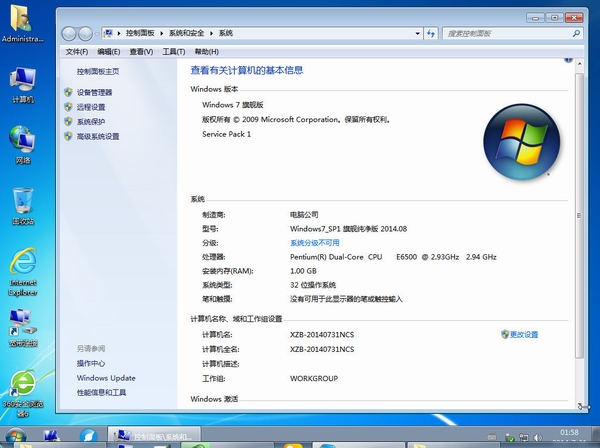Viewport: 600px width, 448px height.
Task: Click the network tray icon
Action: coord(523,437)
